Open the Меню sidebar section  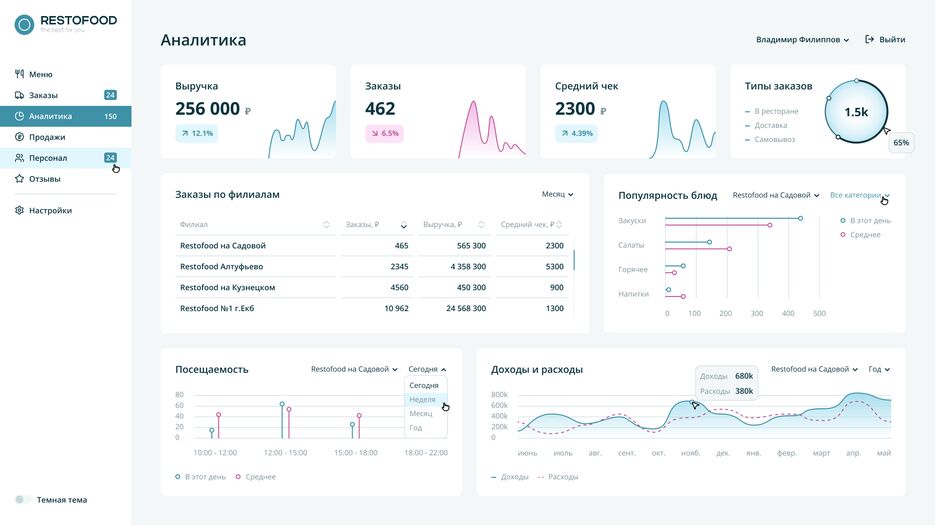pos(66,74)
